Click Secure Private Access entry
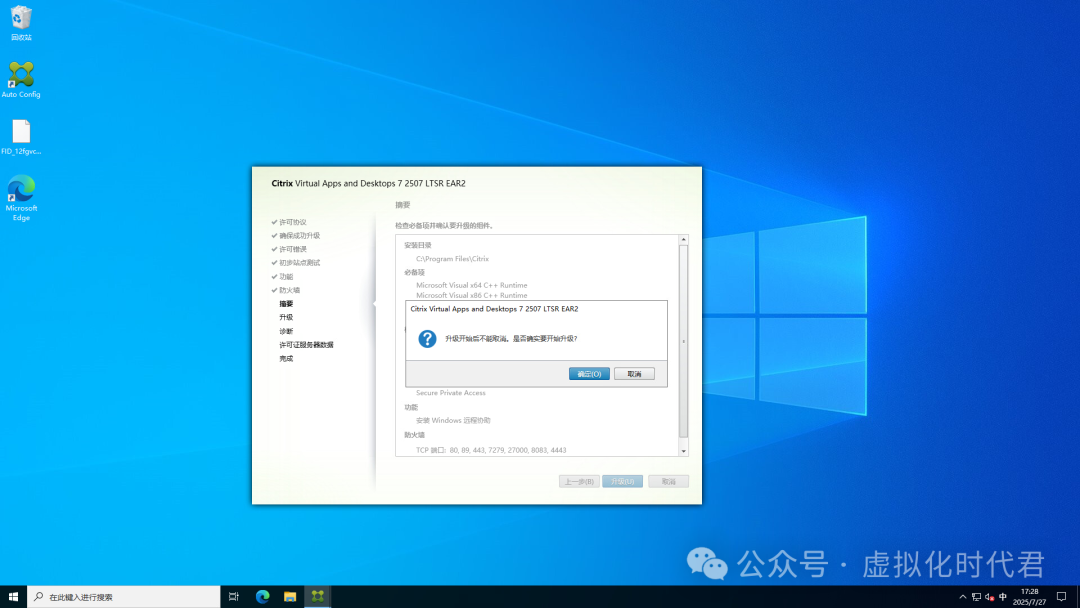Image resolution: width=1080 pixels, height=608 pixels. pyautogui.click(x=450, y=393)
